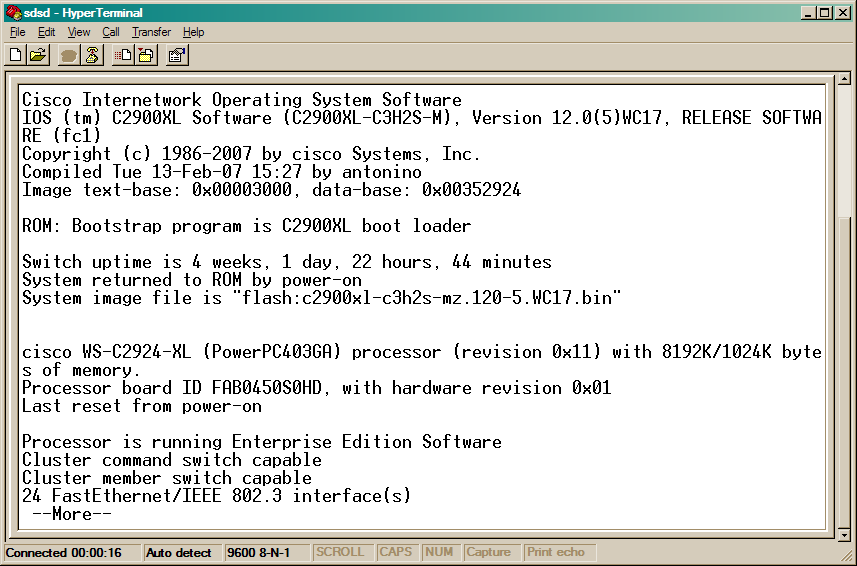The width and height of the screenshot is (857, 566).
Task: Click the "sdsd - HyperTerminal" window title
Action: tap(83, 13)
